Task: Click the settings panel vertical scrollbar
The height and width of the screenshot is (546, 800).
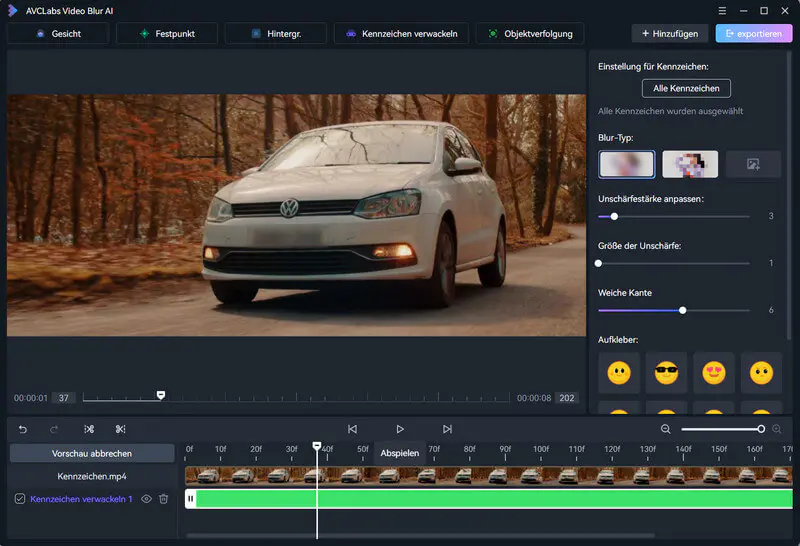Action: (x=789, y=196)
